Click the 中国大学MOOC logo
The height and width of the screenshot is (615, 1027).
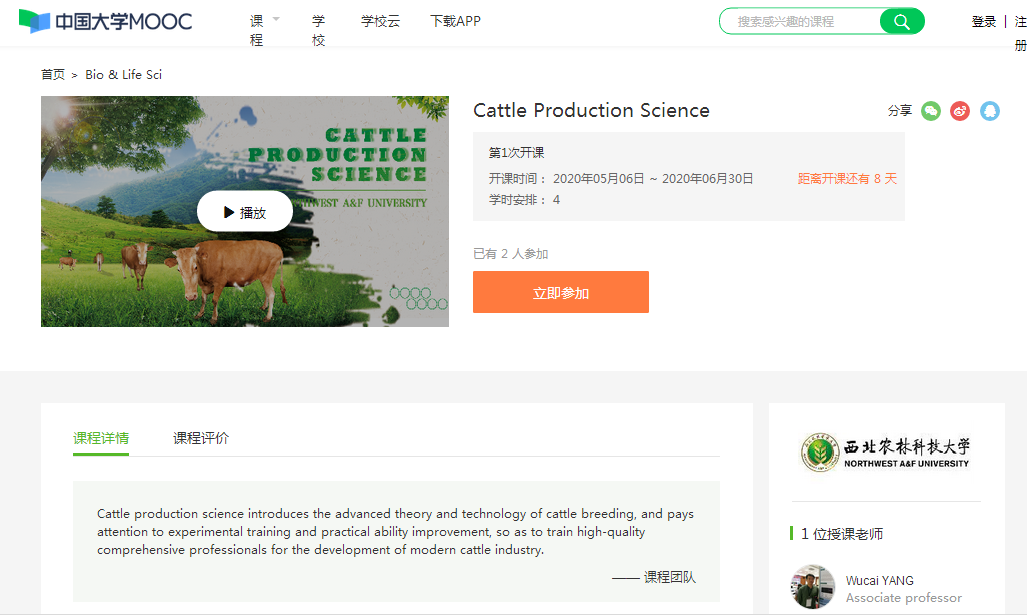(x=105, y=21)
